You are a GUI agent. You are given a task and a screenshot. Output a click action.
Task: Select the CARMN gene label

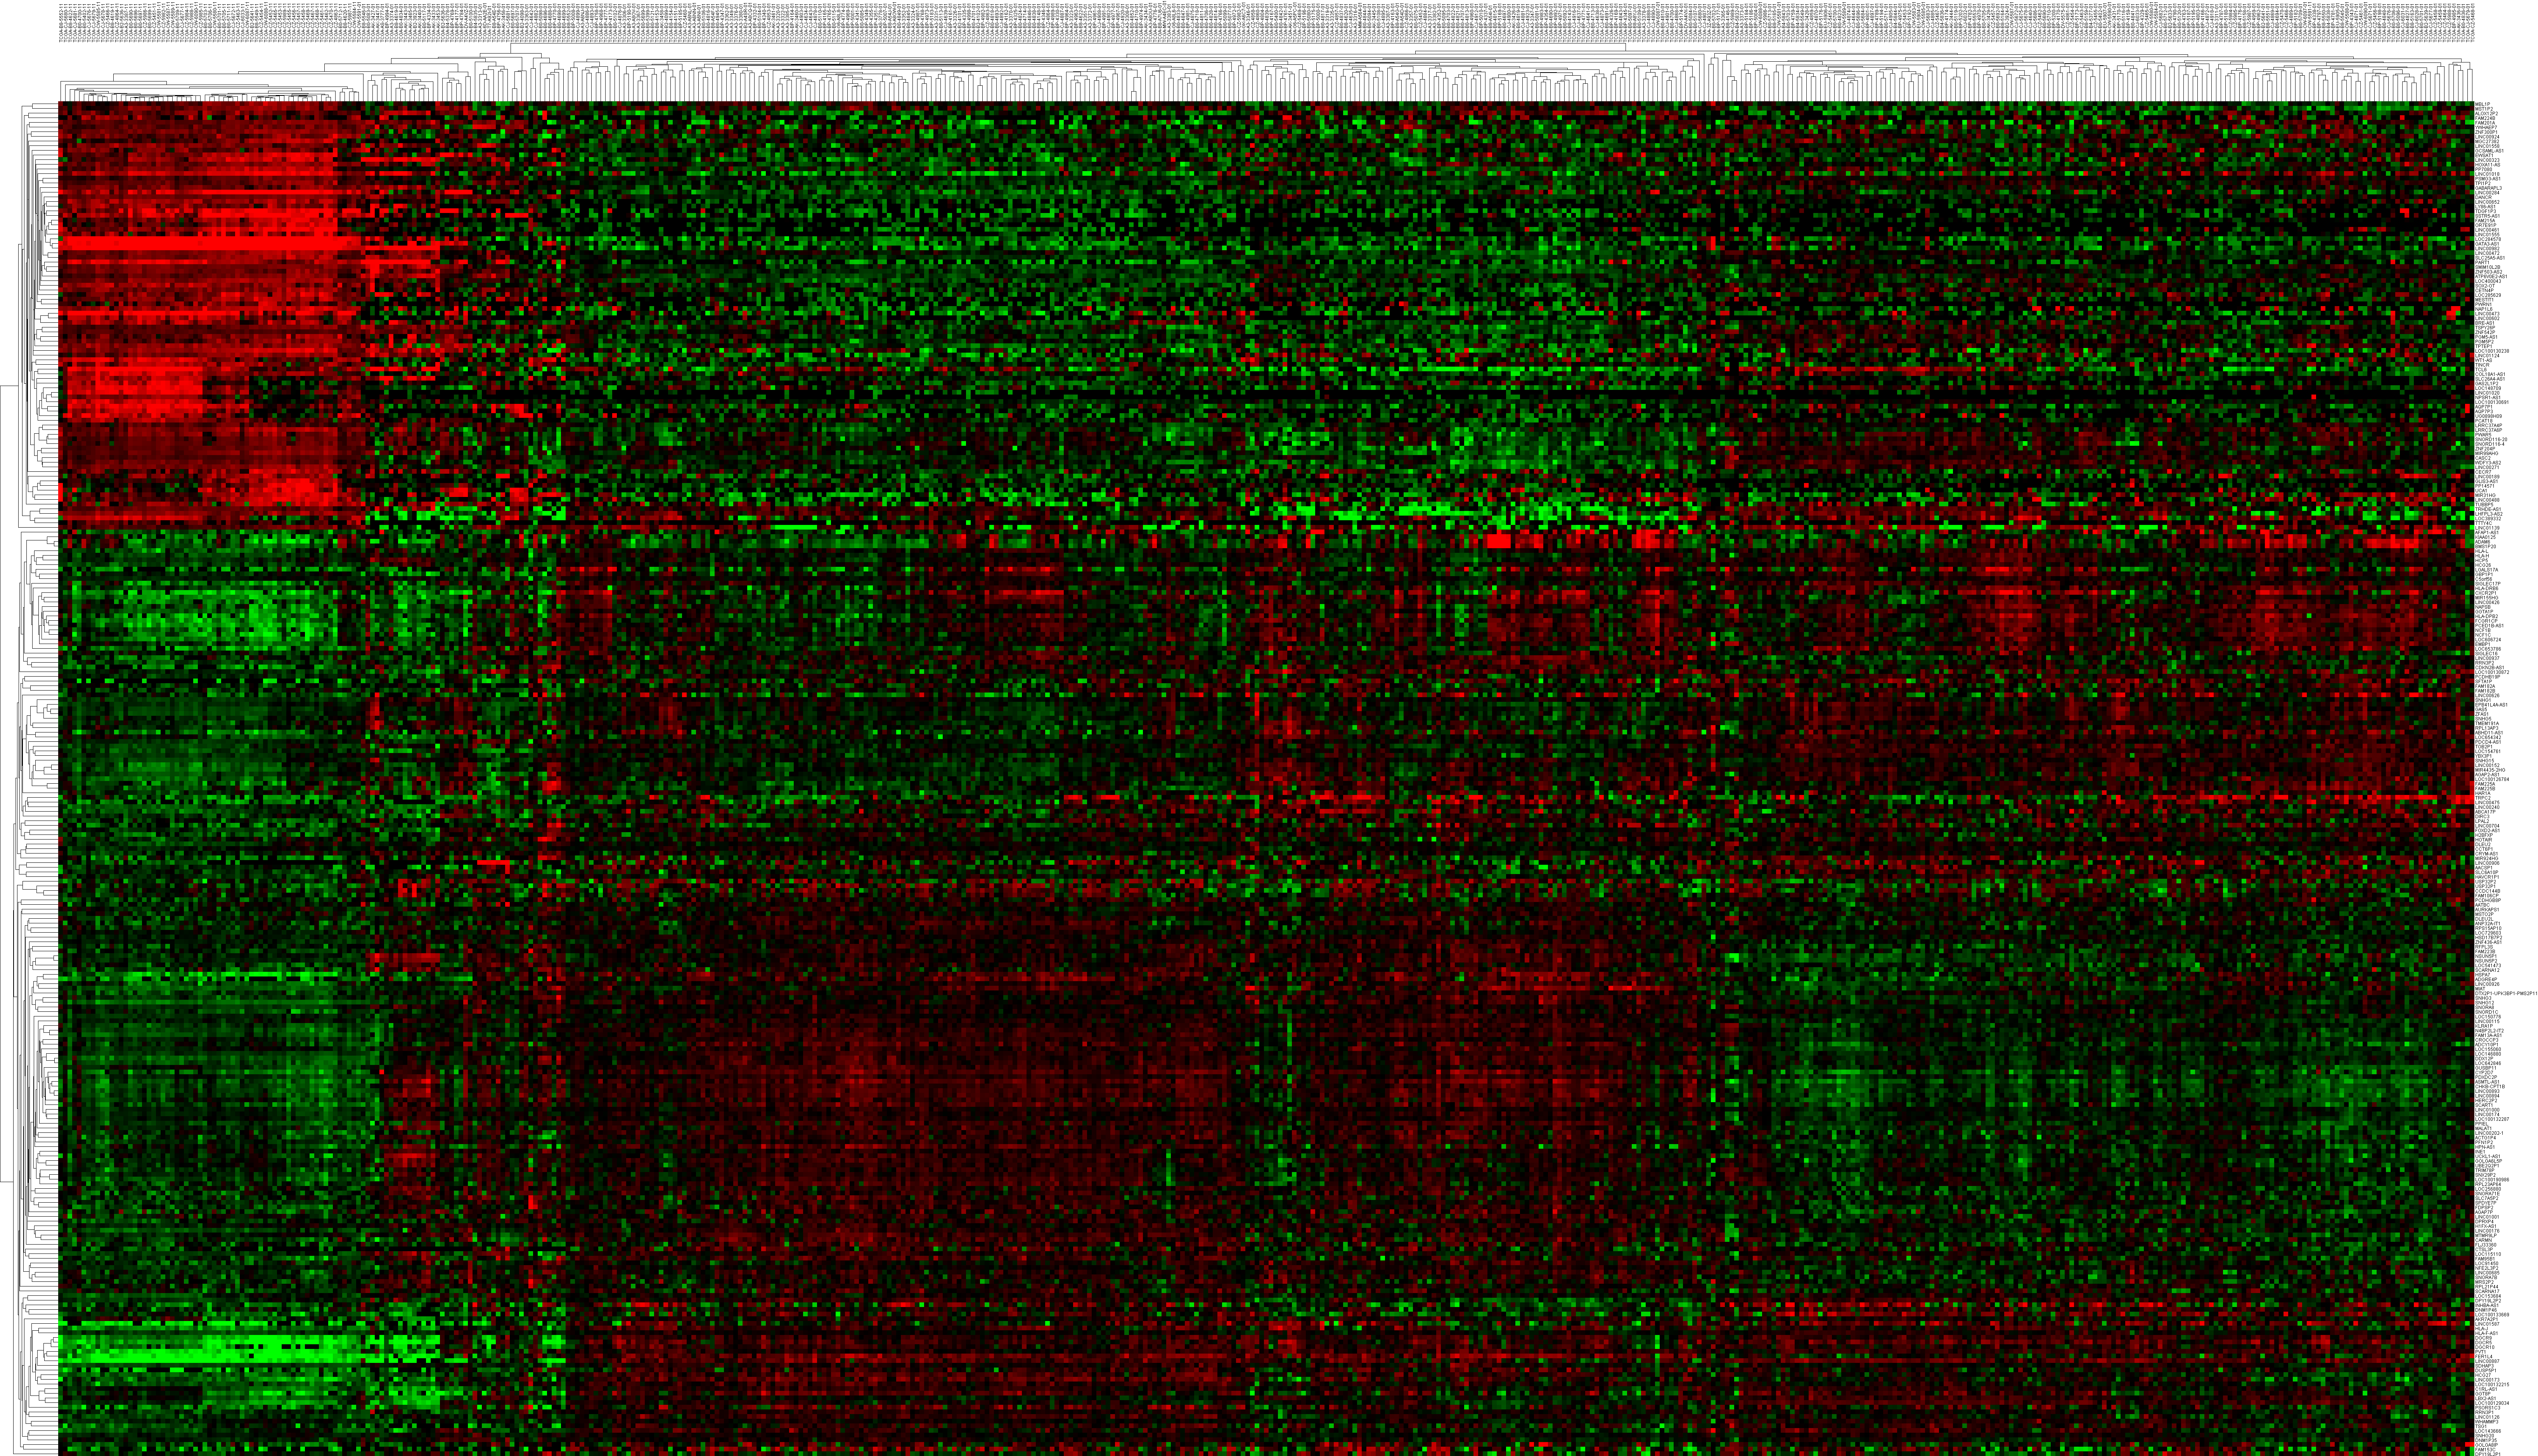click(x=2484, y=1240)
